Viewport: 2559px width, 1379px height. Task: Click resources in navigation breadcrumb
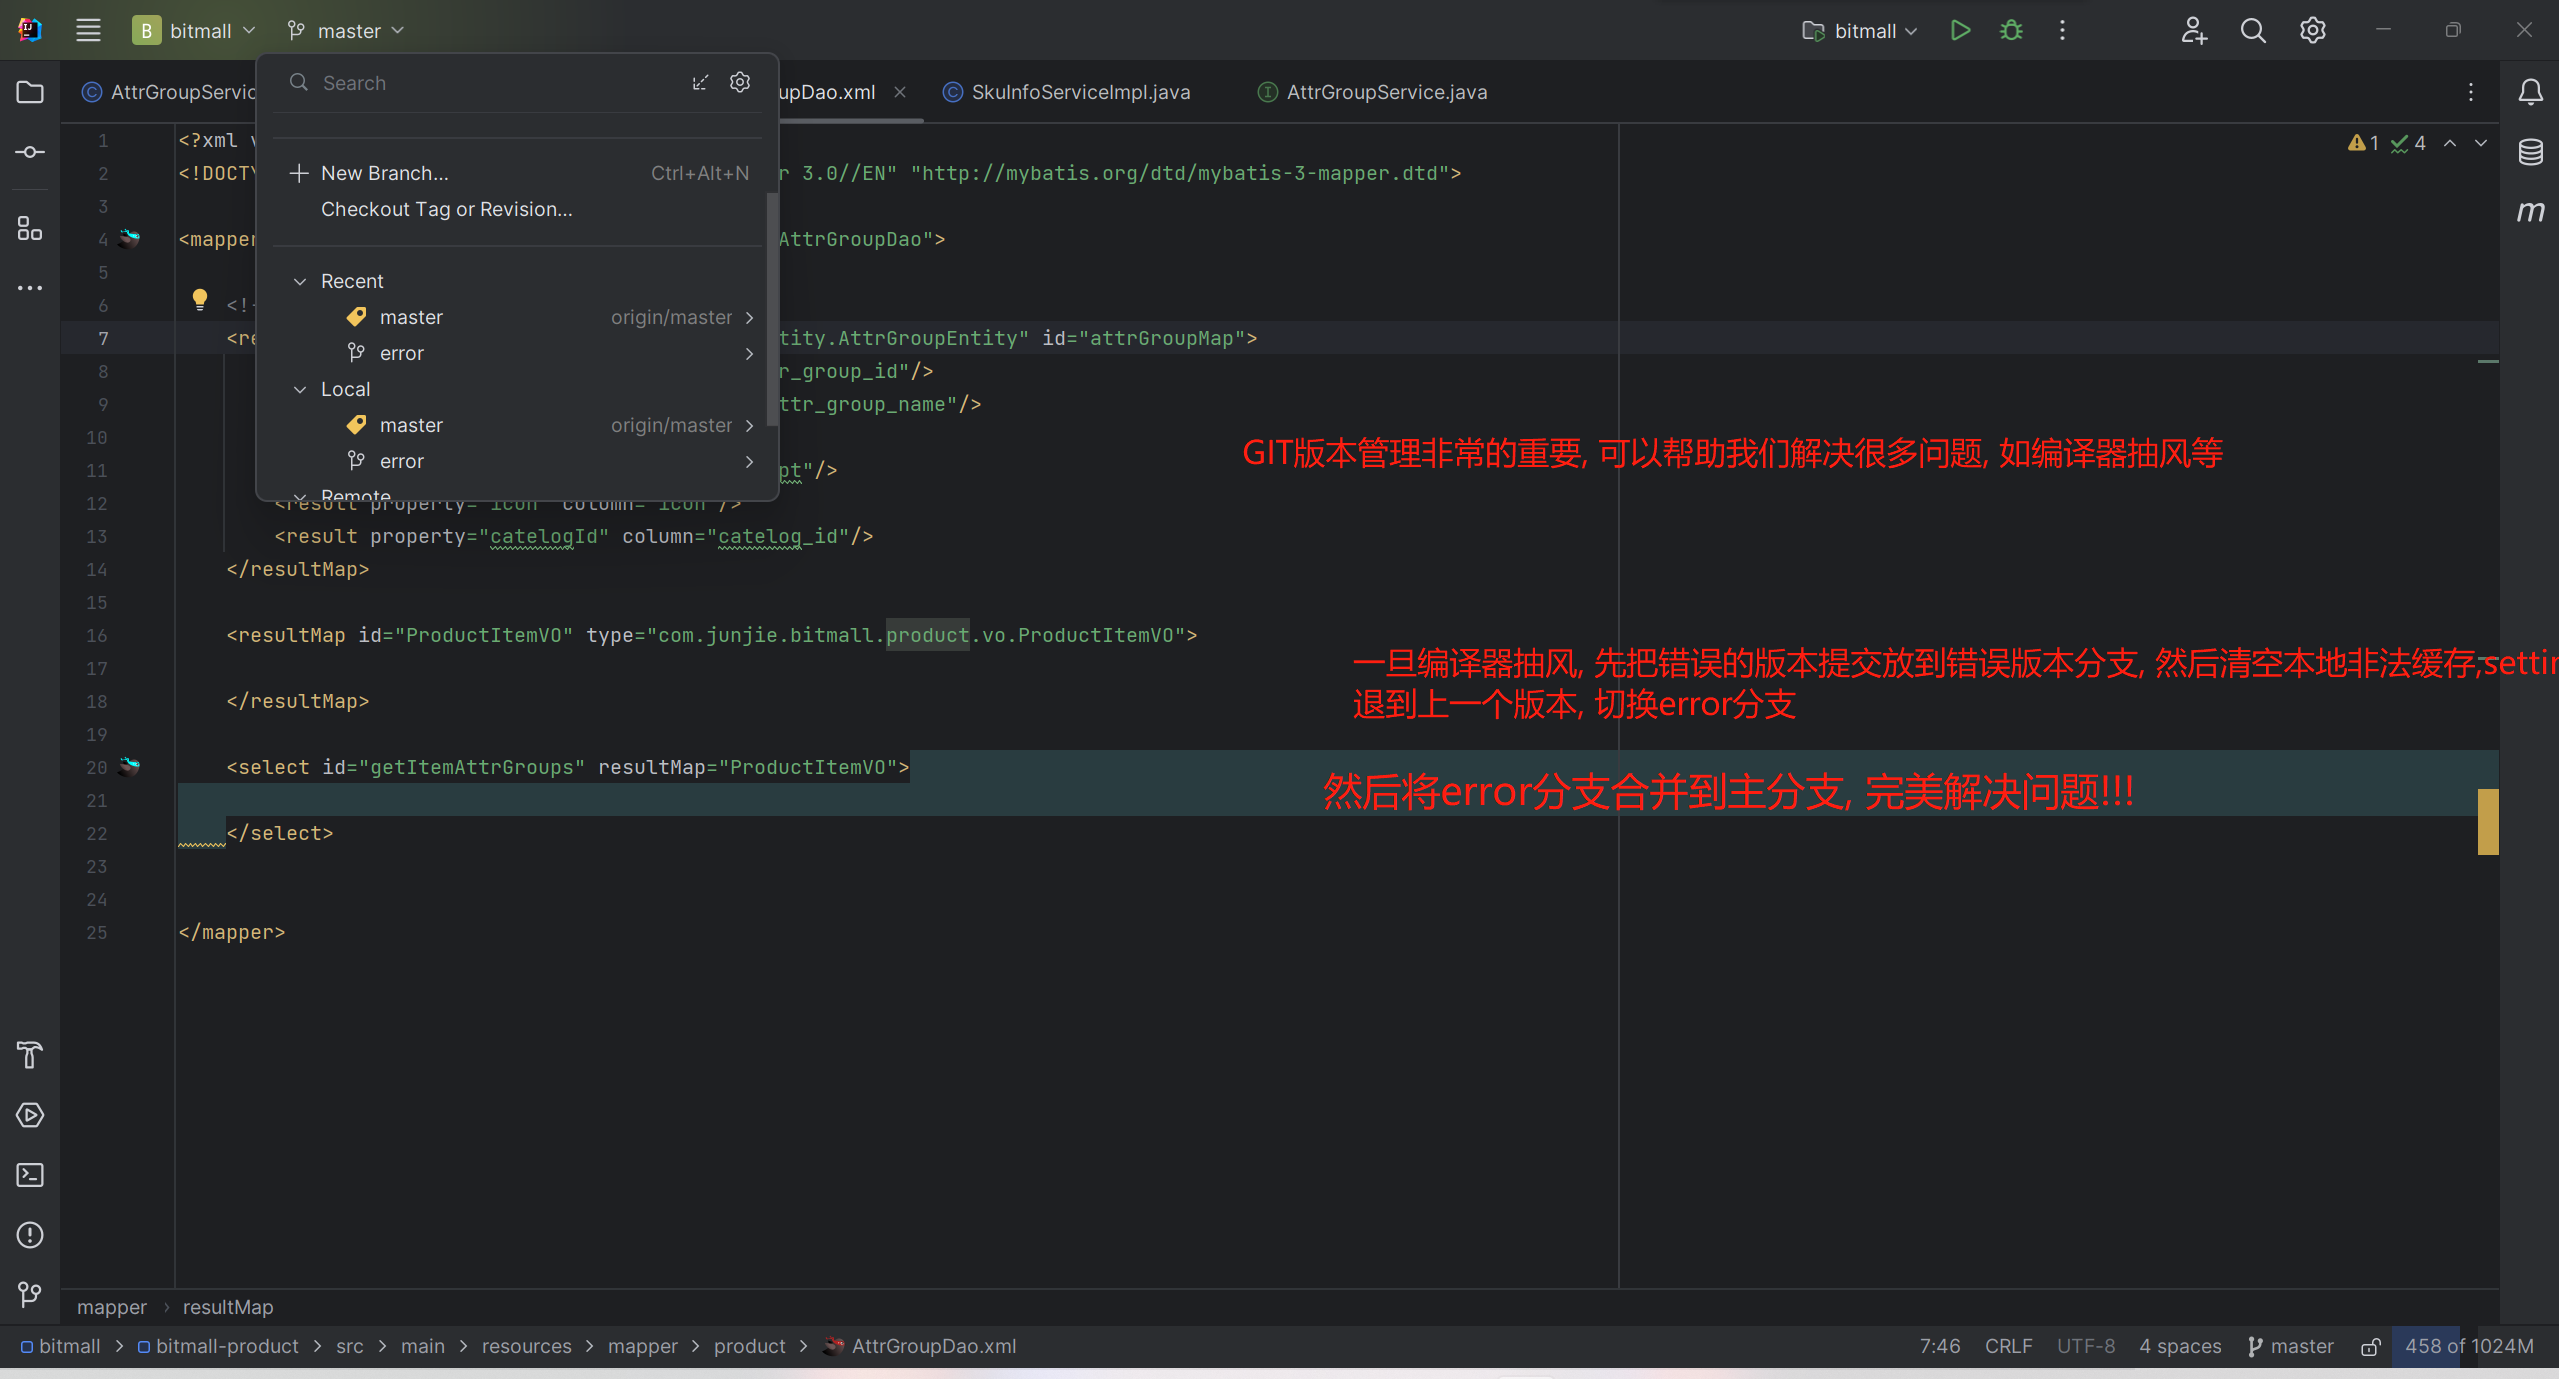pyautogui.click(x=527, y=1347)
